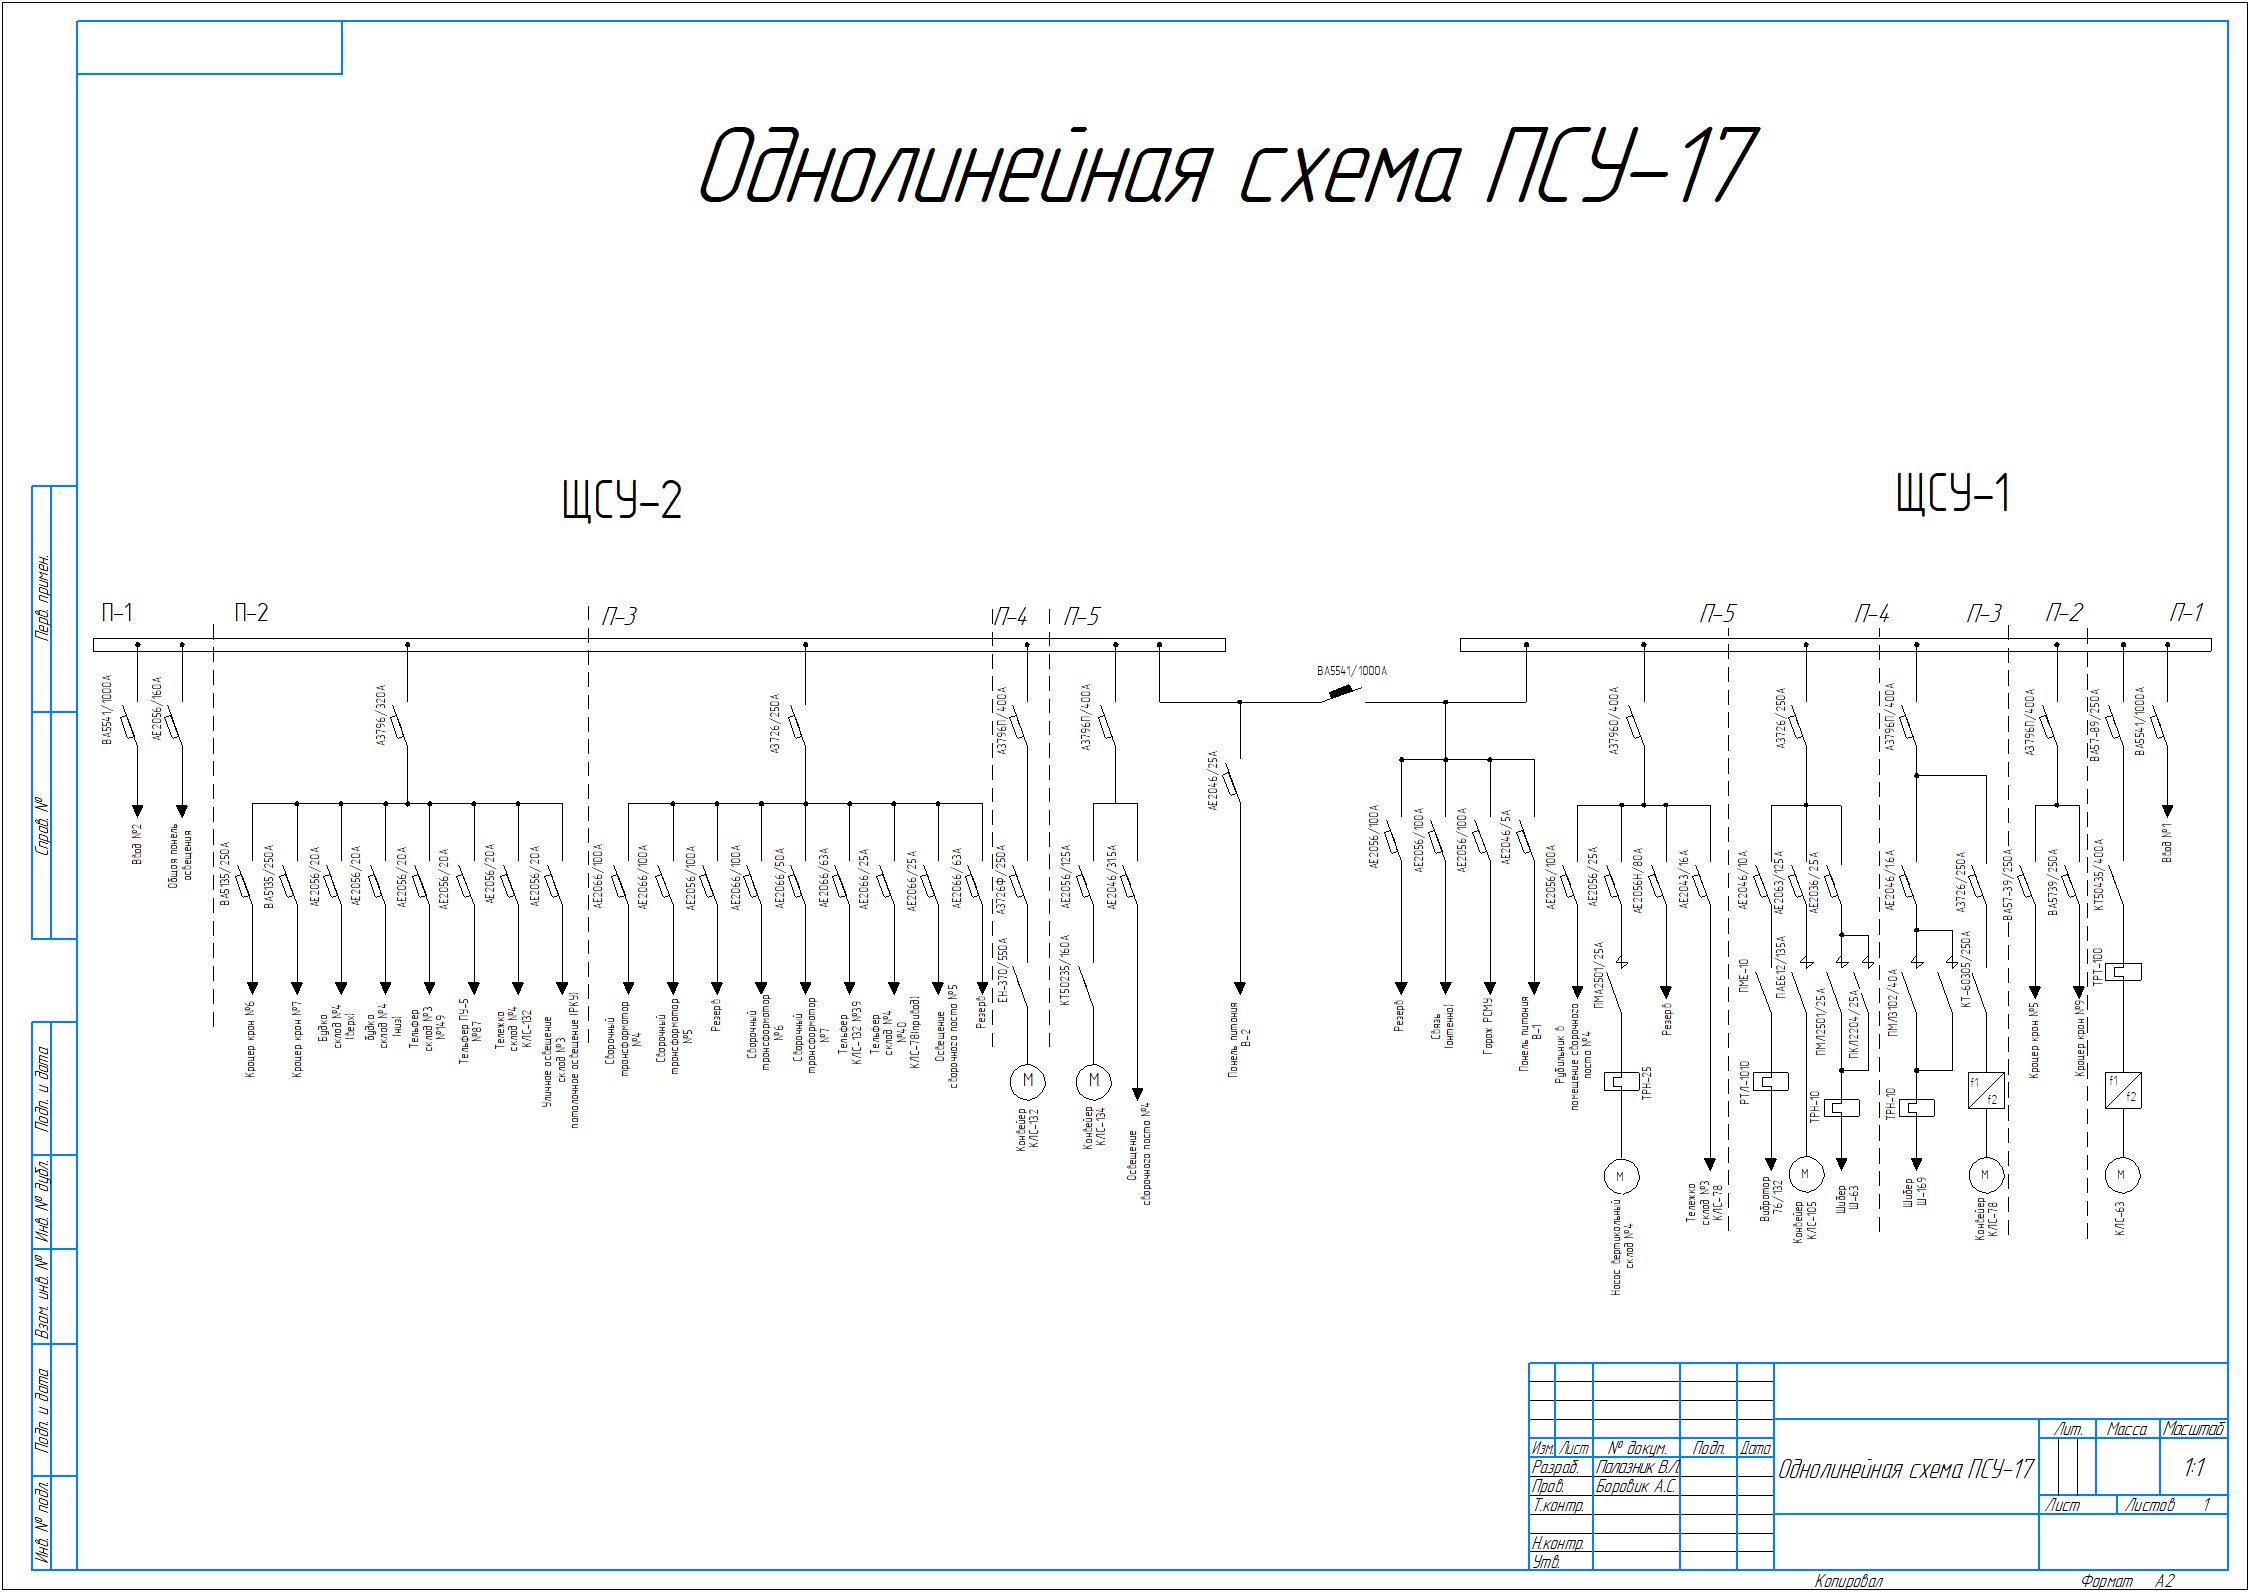
Task: Click the arrow above Ввод №2
Action: point(138,810)
